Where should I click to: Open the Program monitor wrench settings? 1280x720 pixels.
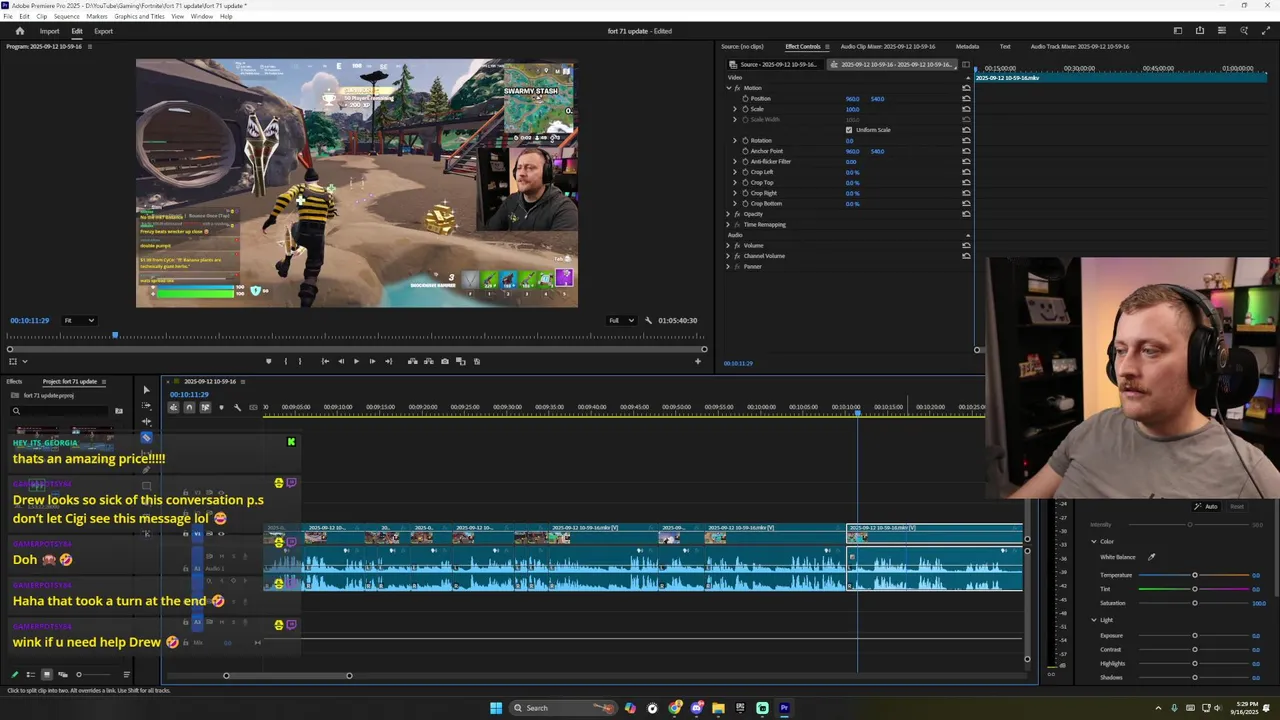click(x=648, y=320)
